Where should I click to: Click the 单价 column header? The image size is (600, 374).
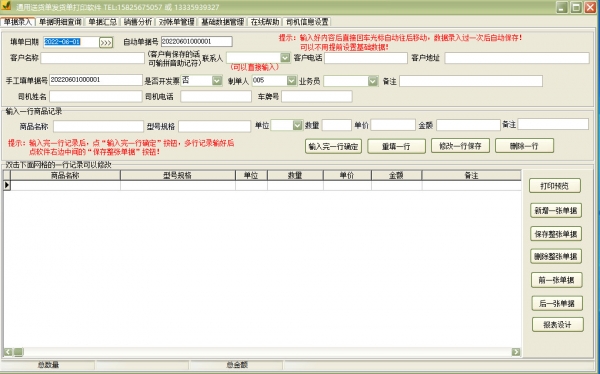click(347, 175)
